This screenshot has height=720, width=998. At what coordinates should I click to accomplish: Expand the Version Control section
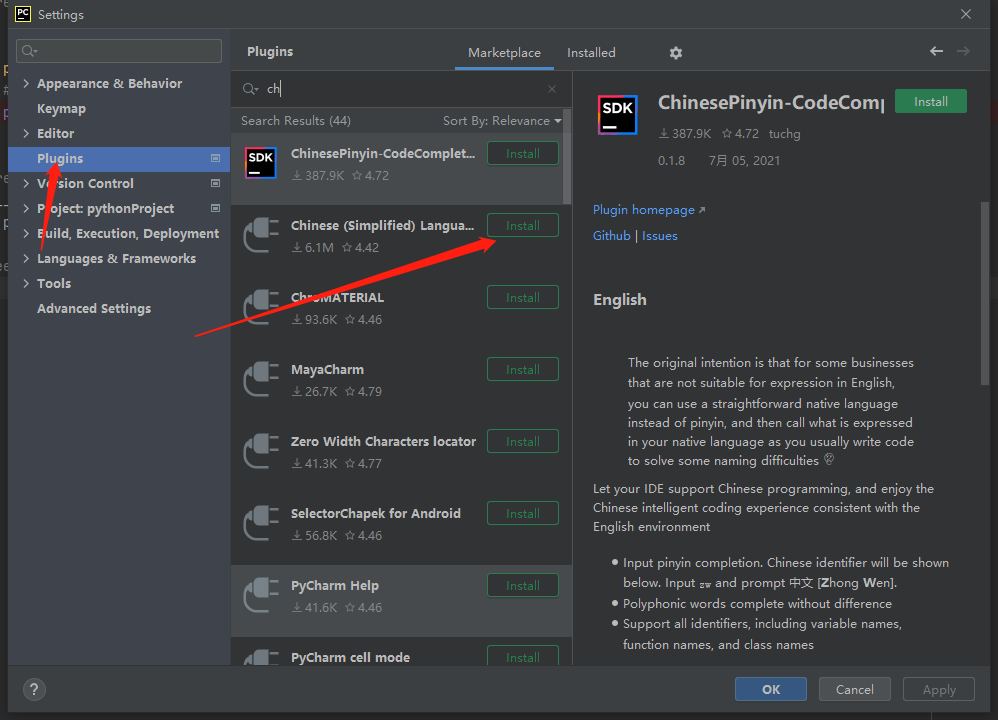coord(26,183)
